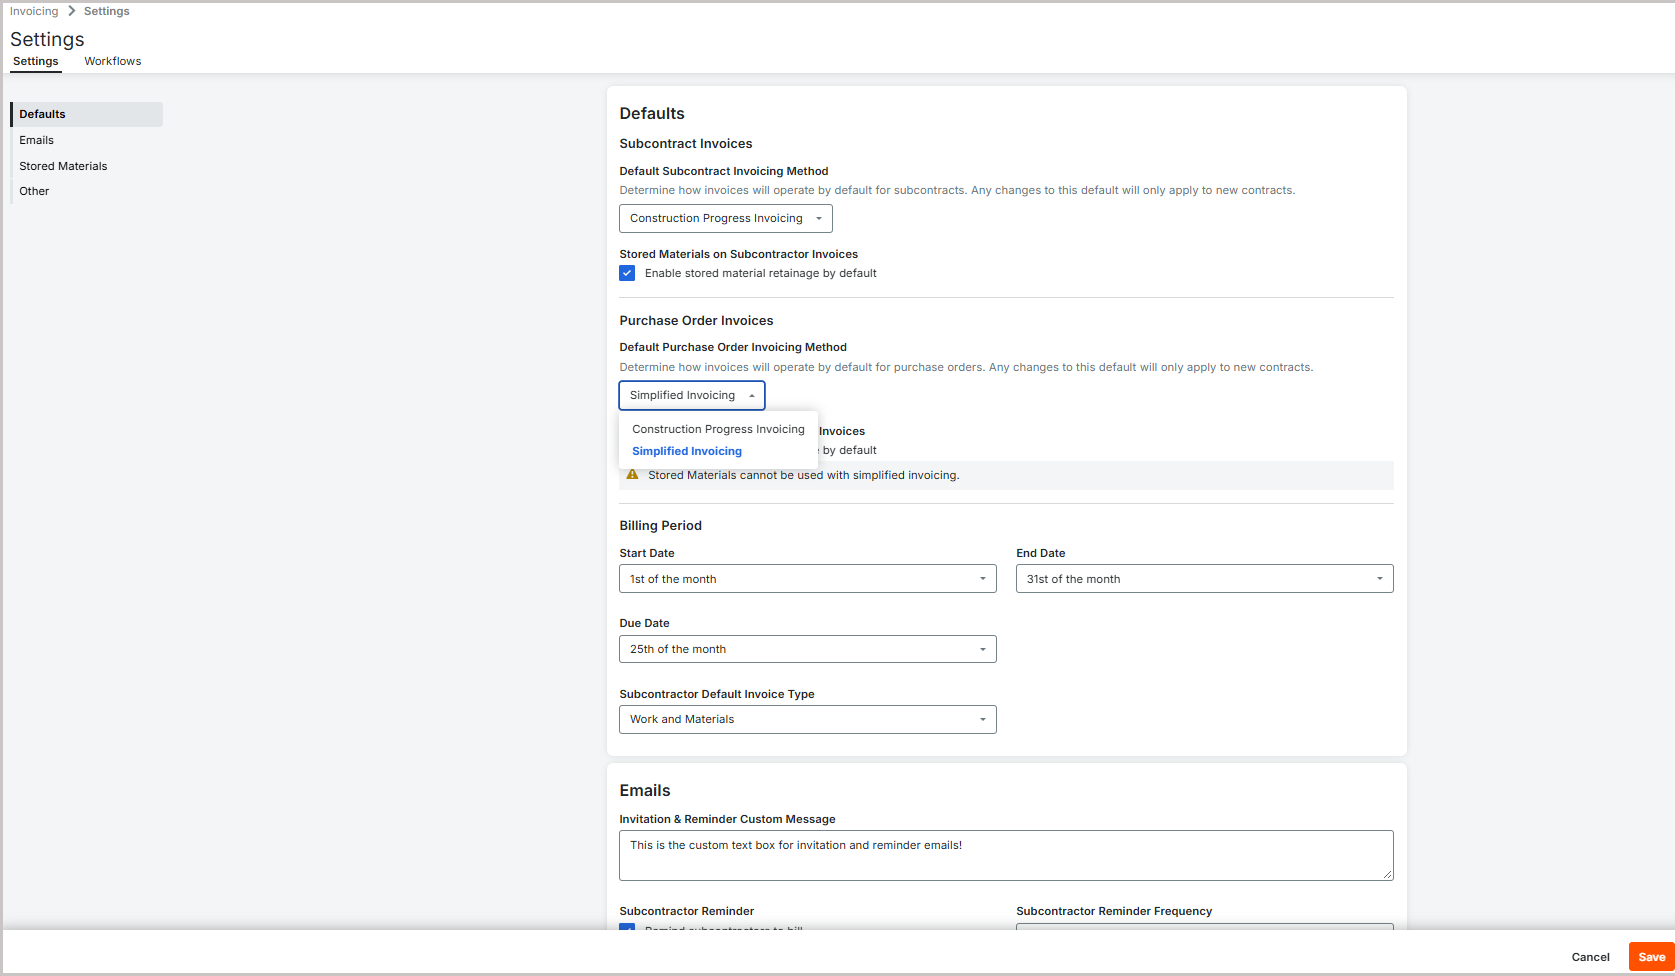This screenshot has height=976, width=1675.
Task: Click the Emails card heading
Action: [645, 791]
